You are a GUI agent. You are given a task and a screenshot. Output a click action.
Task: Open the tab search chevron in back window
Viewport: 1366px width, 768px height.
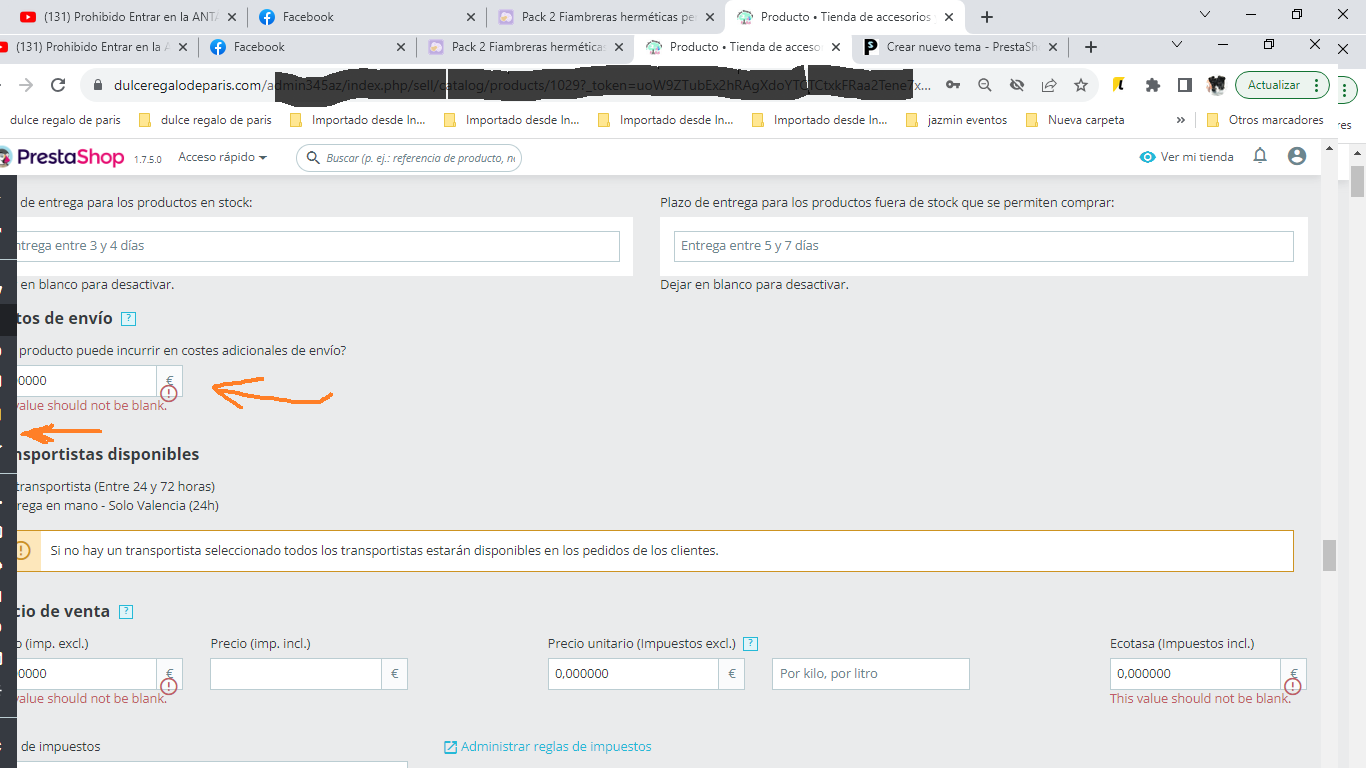click(x=1205, y=15)
